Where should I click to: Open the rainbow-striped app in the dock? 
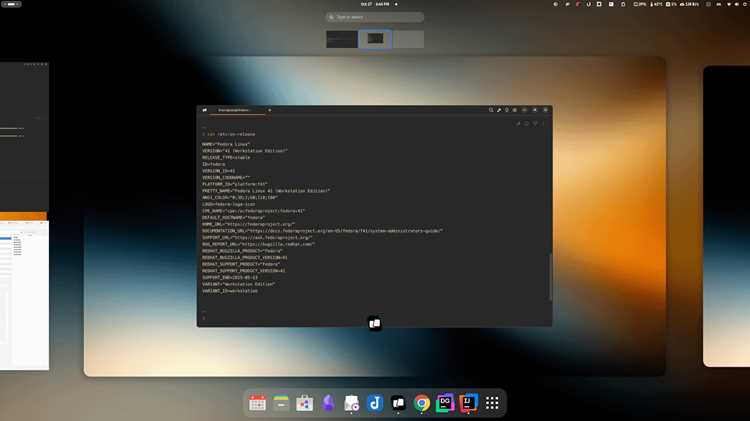281,403
